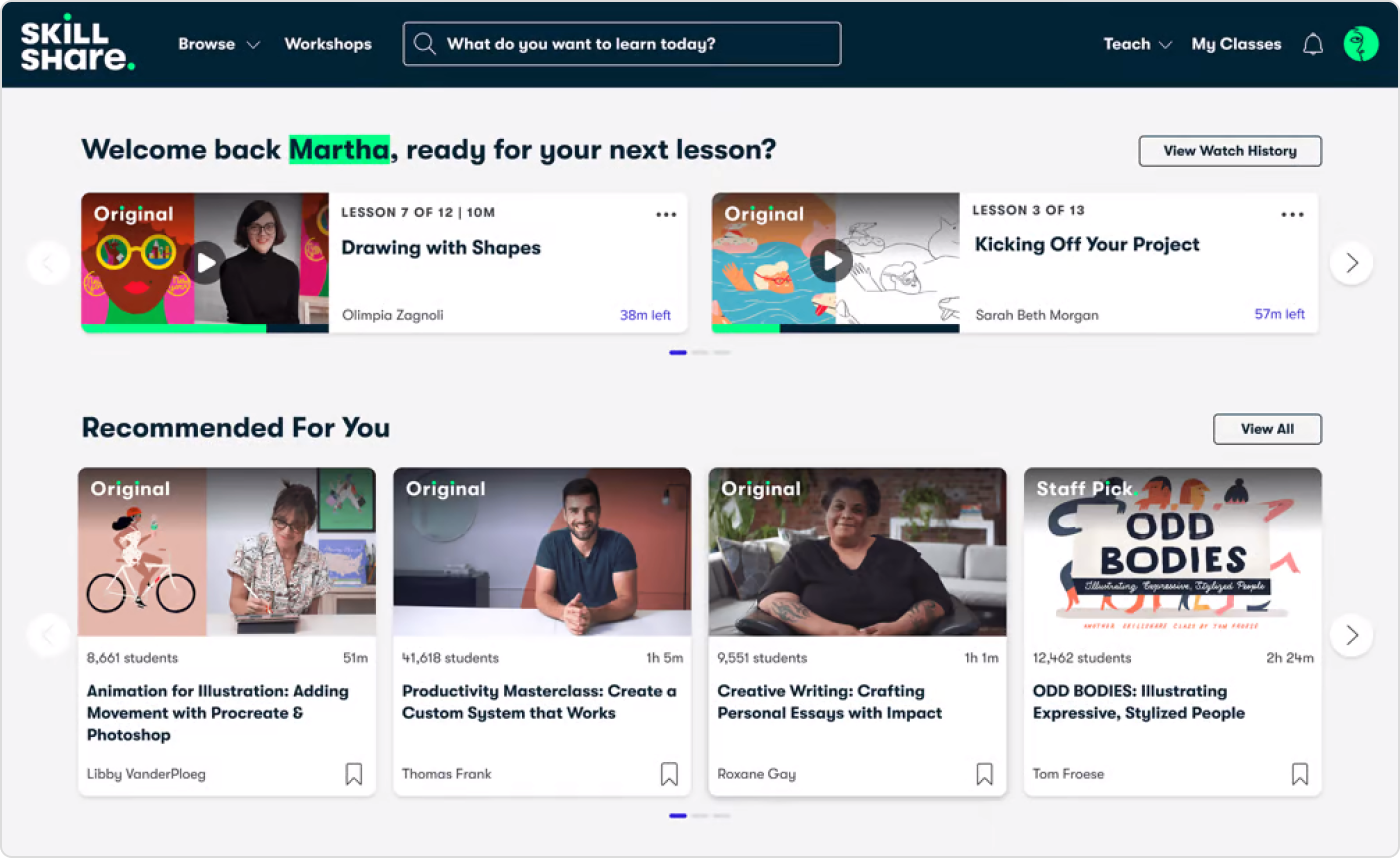
Task: Play the Drawing with Shapes lesson
Action: (205, 262)
